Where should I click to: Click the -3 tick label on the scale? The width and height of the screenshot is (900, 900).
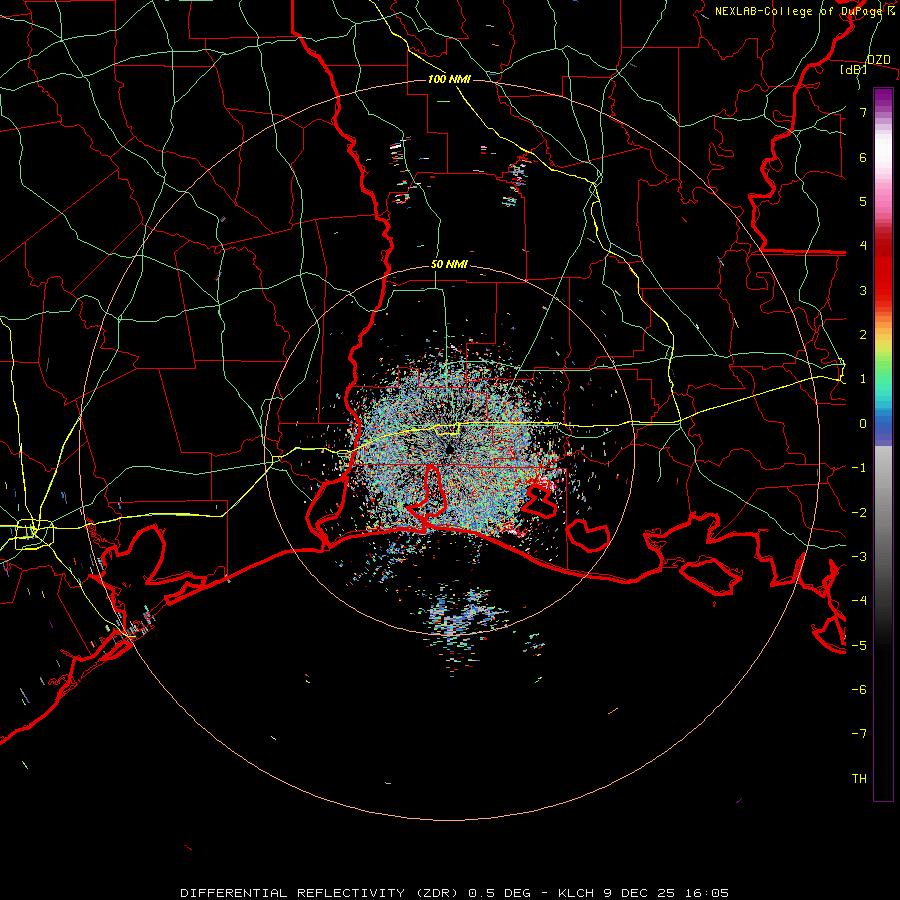859,557
